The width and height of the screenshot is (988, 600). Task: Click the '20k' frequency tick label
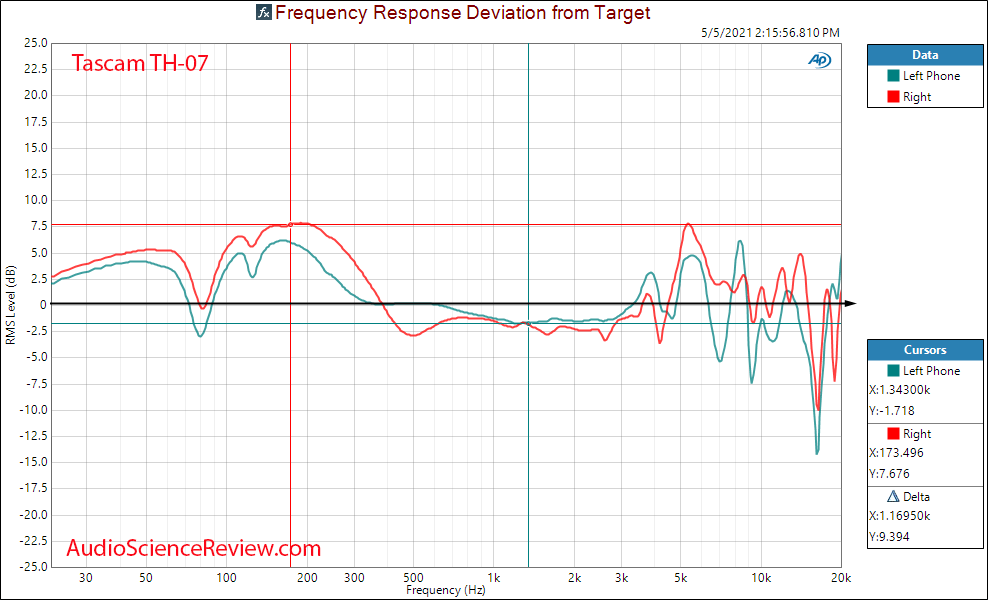[841, 577]
